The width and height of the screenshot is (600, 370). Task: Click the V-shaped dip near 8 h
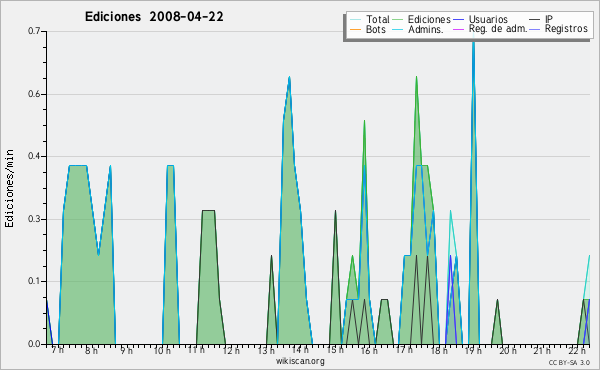point(98,253)
